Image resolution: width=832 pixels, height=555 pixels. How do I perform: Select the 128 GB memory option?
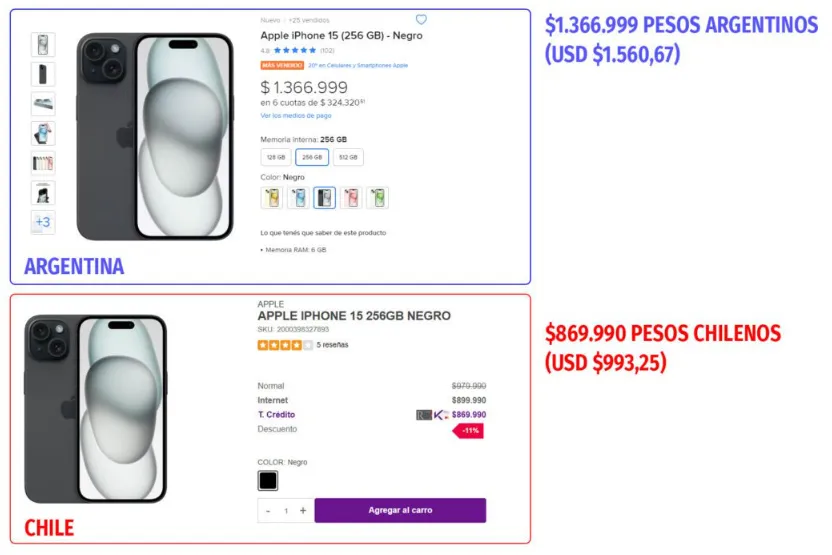(x=275, y=157)
